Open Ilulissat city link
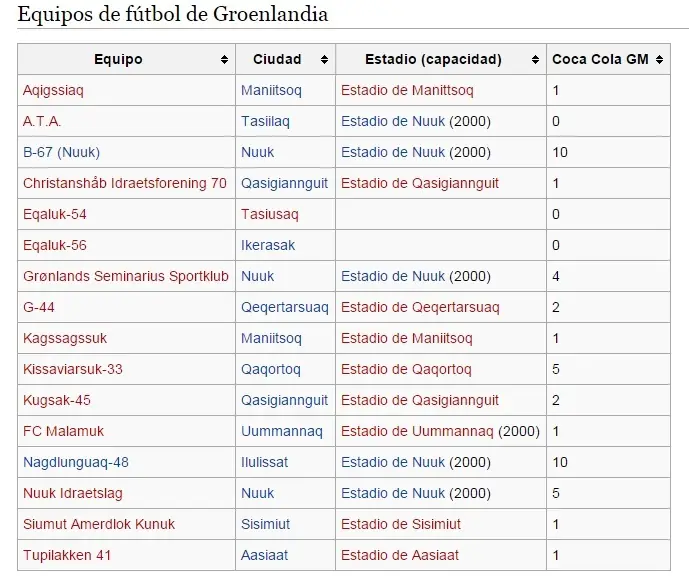Image resolution: width=689 pixels, height=586 pixels. tap(267, 462)
